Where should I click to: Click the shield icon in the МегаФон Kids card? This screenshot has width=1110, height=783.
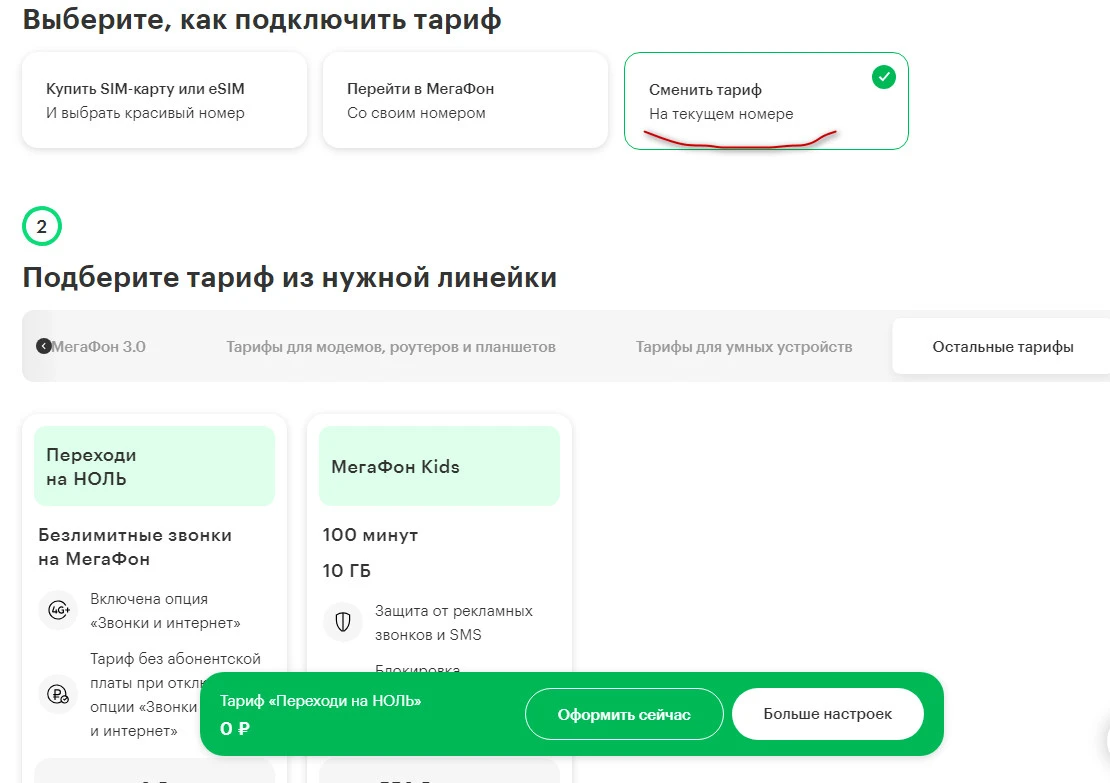click(343, 622)
